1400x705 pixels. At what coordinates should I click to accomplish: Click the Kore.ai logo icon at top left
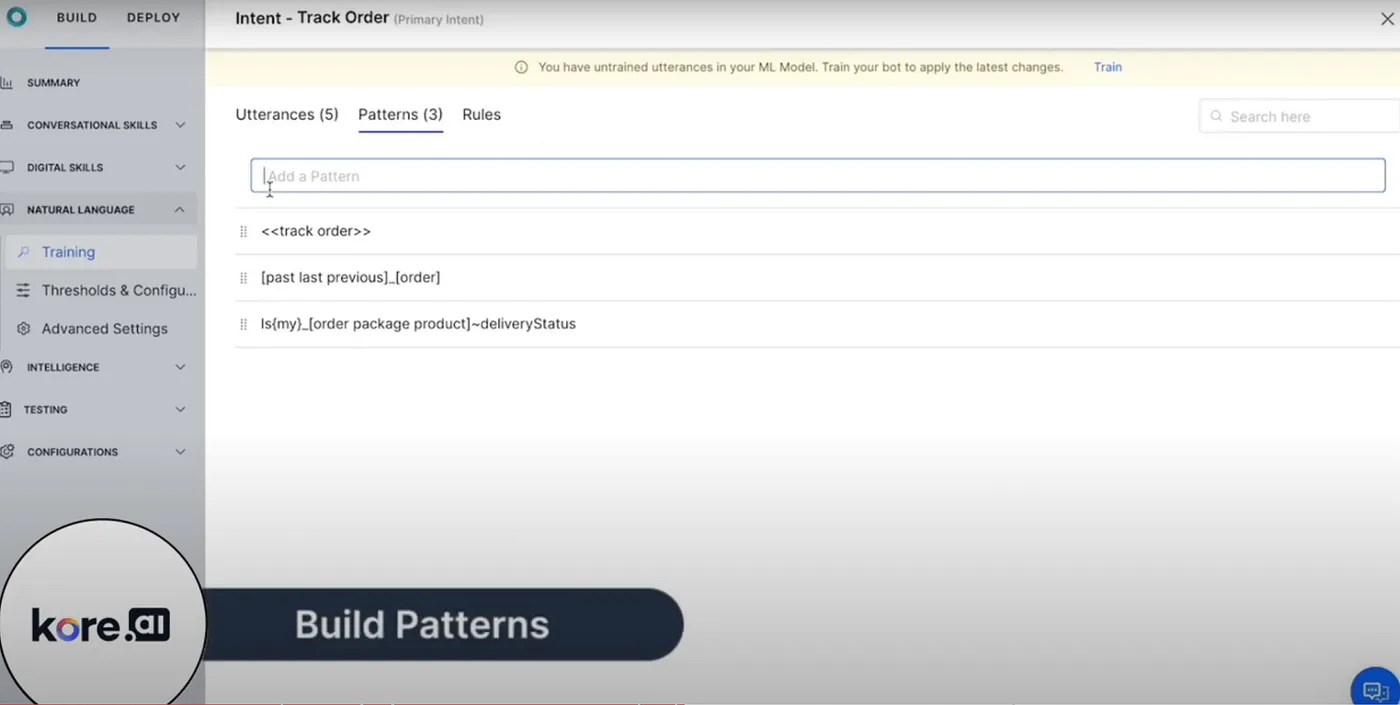point(16,17)
